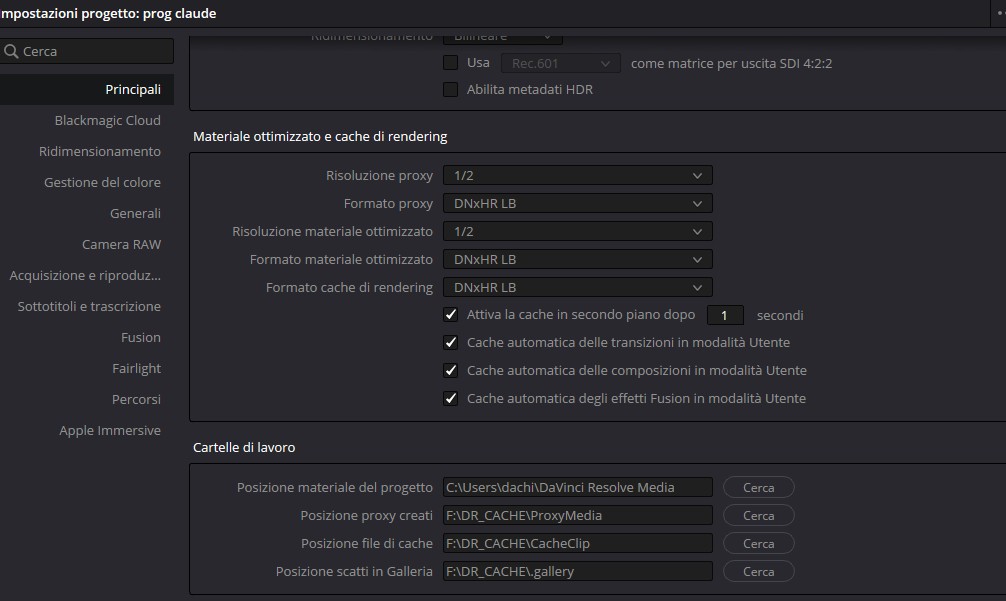Click the Posizione materiale del progetto path field
The width and height of the screenshot is (1006, 601).
[577, 487]
